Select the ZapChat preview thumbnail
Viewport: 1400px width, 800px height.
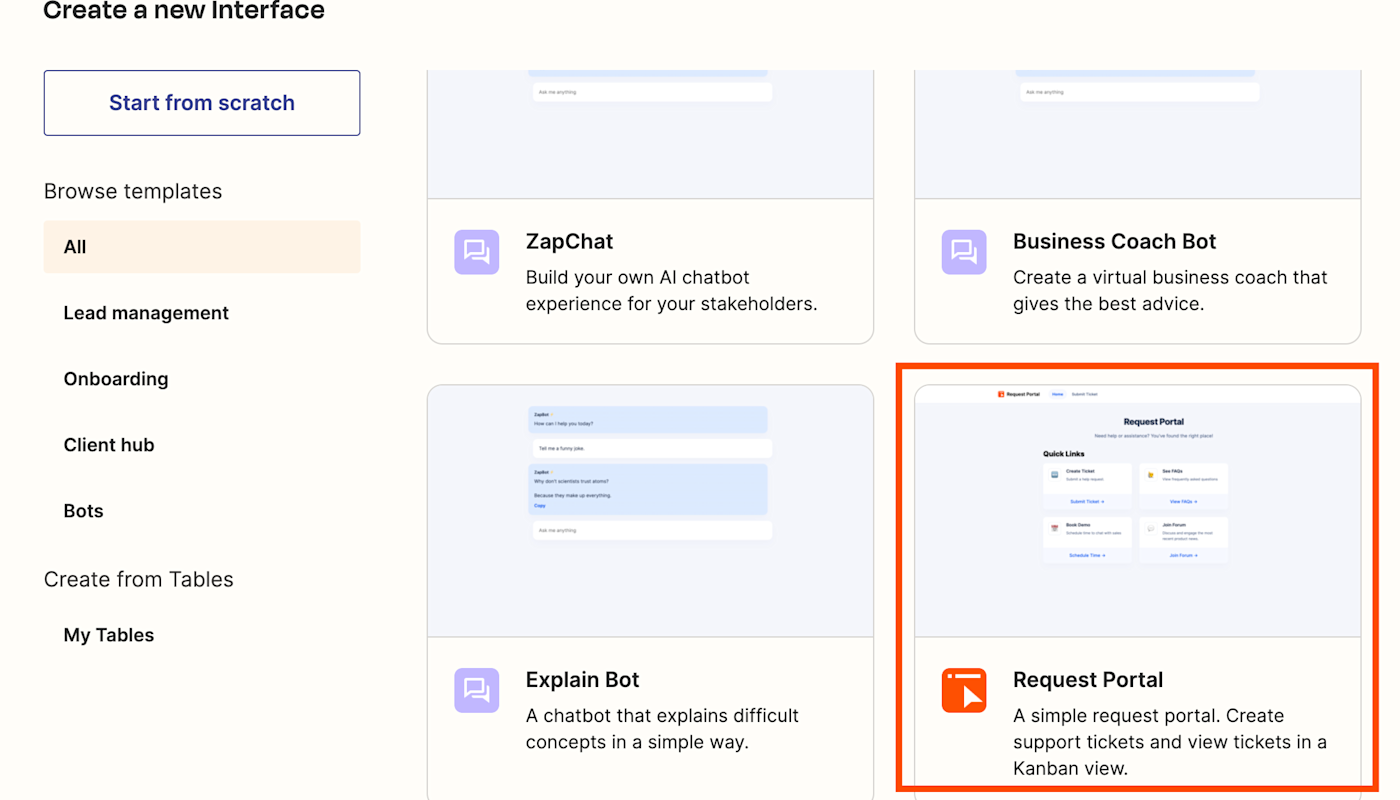pos(651,134)
